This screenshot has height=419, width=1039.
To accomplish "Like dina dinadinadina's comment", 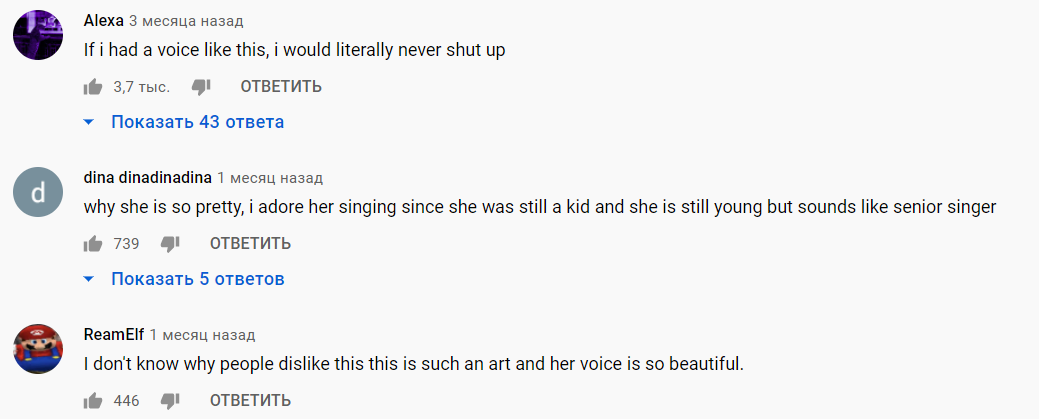I will coord(94,244).
